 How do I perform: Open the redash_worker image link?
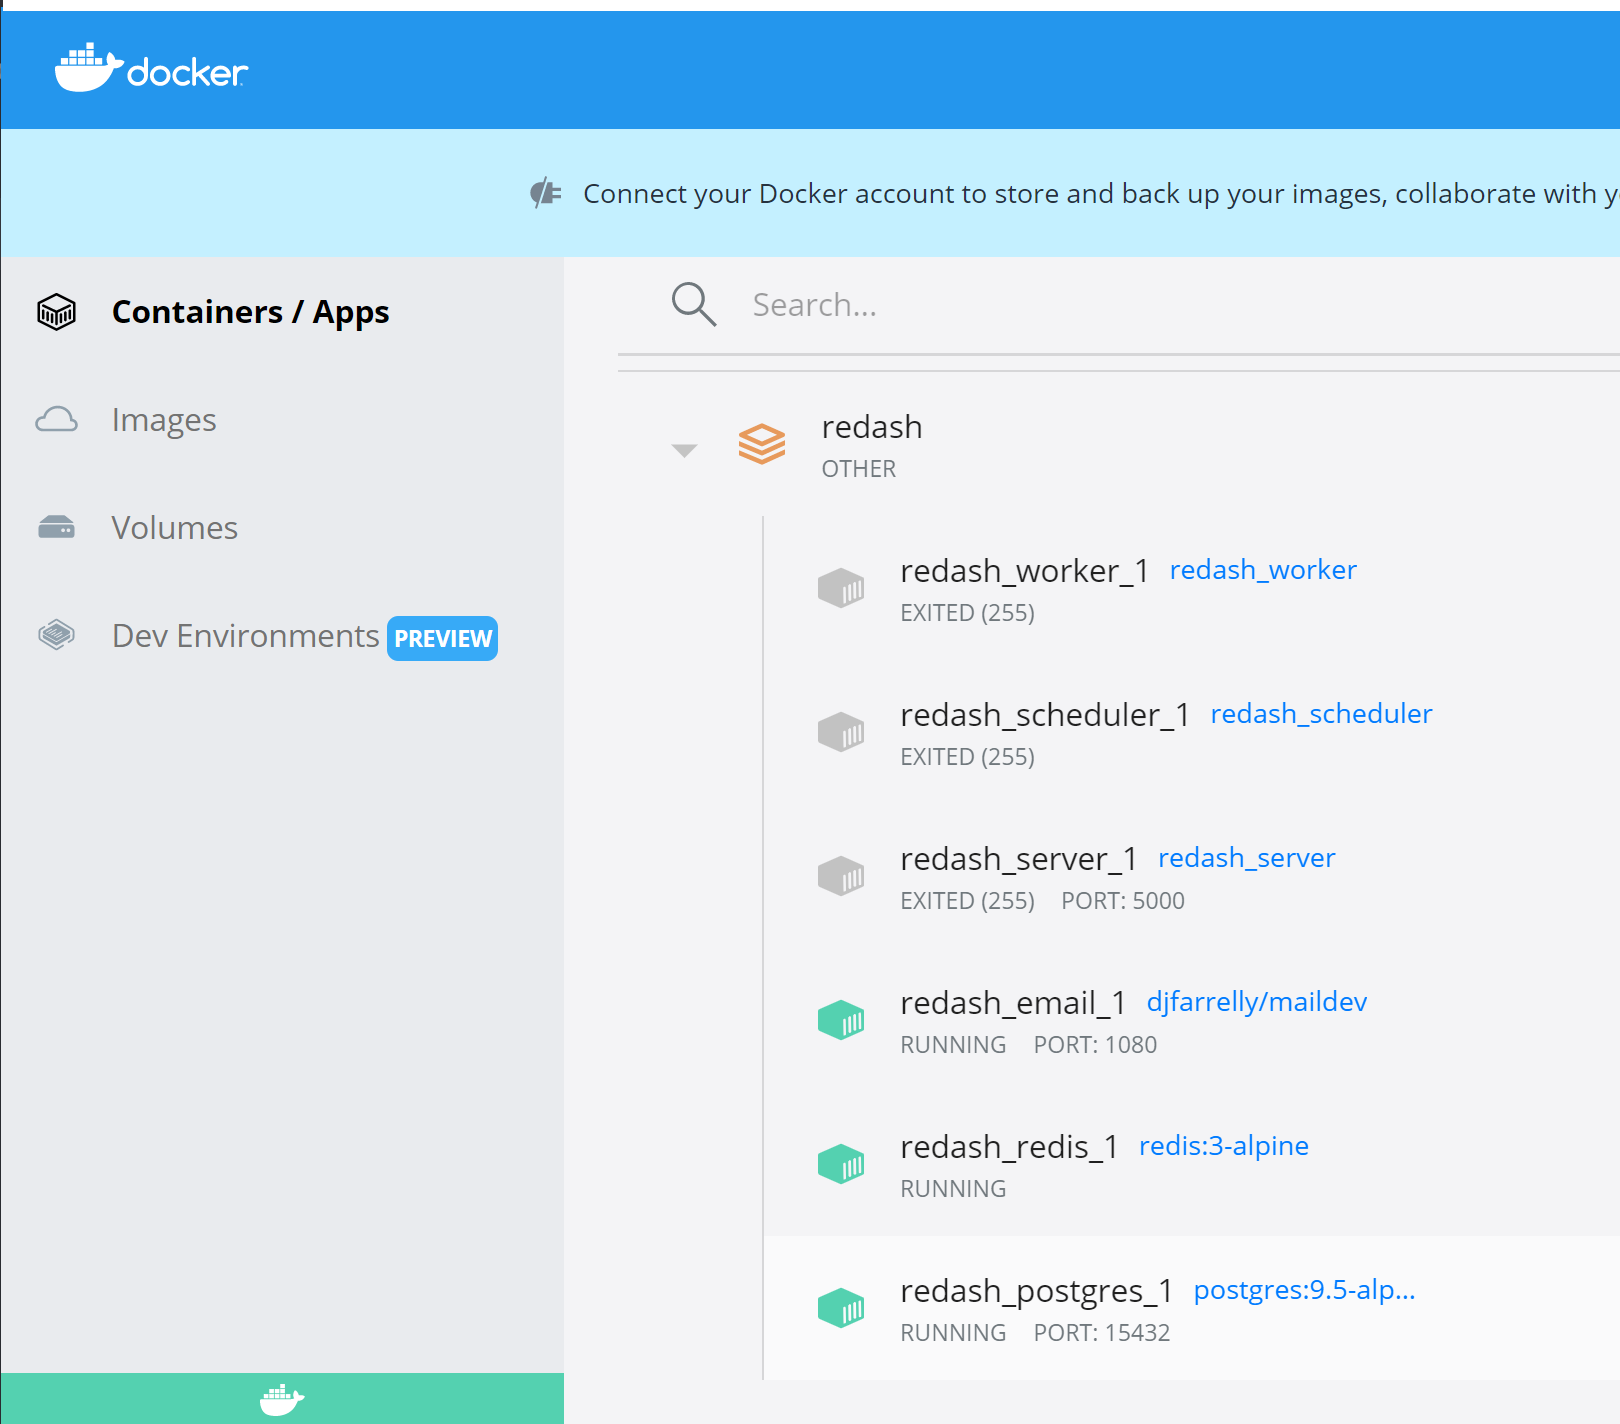(x=1263, y=570)
